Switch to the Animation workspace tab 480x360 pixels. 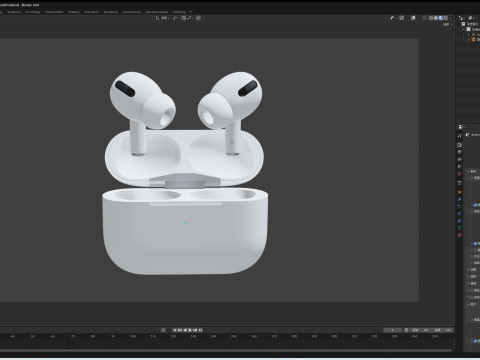[92, 12]
